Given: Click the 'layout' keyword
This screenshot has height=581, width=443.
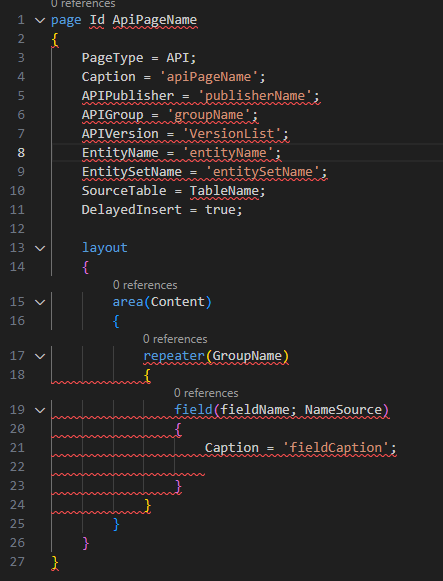Looking at the screenshot, I should point(104,248).
